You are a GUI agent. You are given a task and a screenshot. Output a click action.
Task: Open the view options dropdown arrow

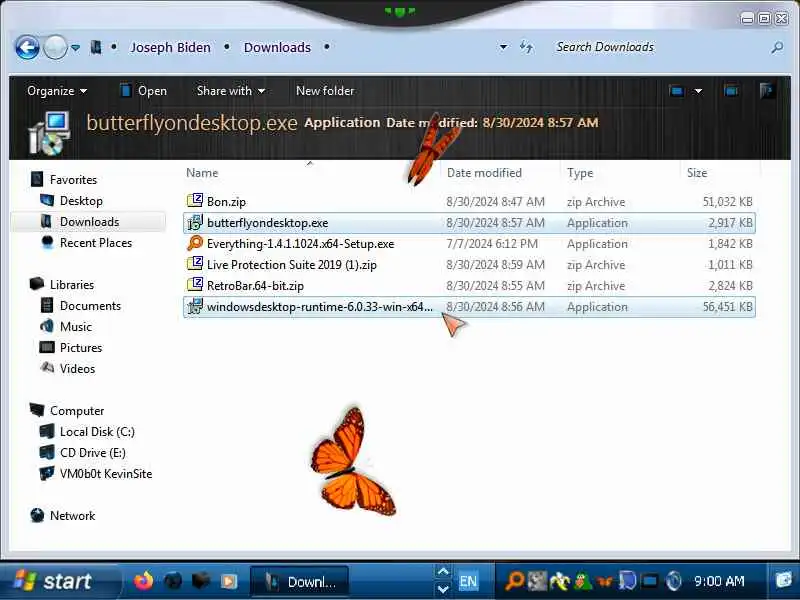tap(698, 91)
